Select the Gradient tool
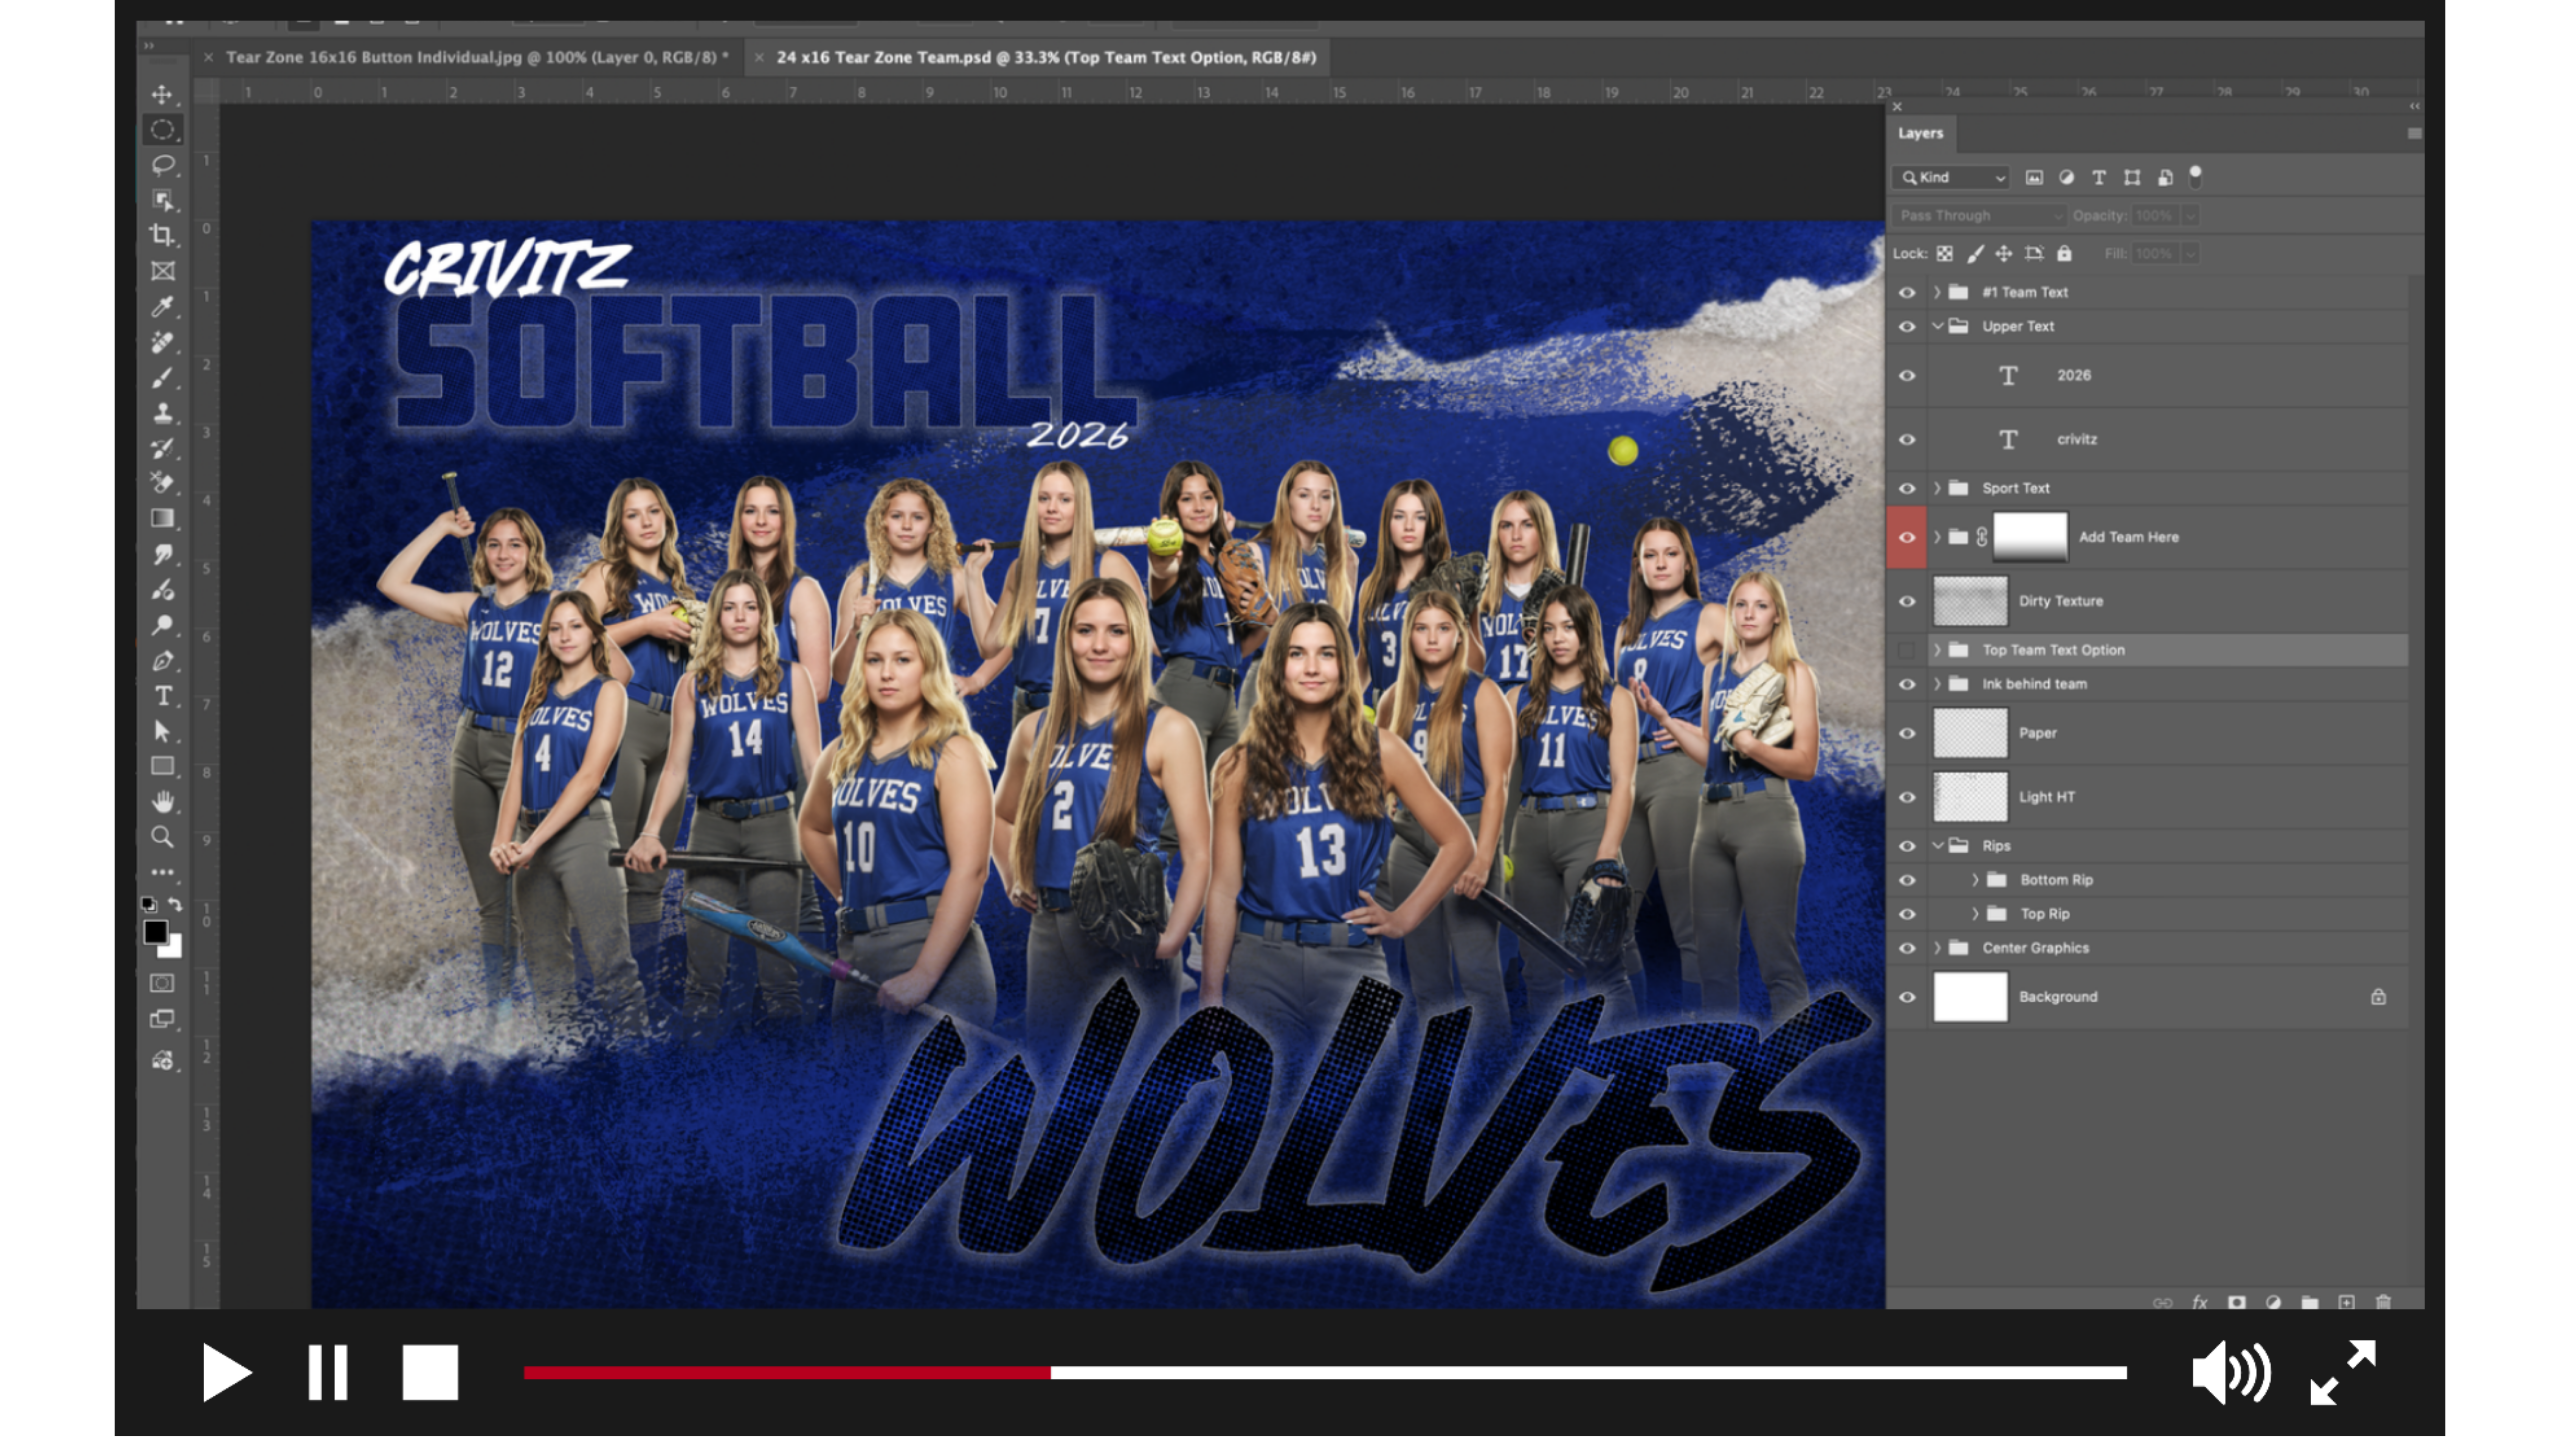This screenshot has width=2560, height=1440. point(162,518)
